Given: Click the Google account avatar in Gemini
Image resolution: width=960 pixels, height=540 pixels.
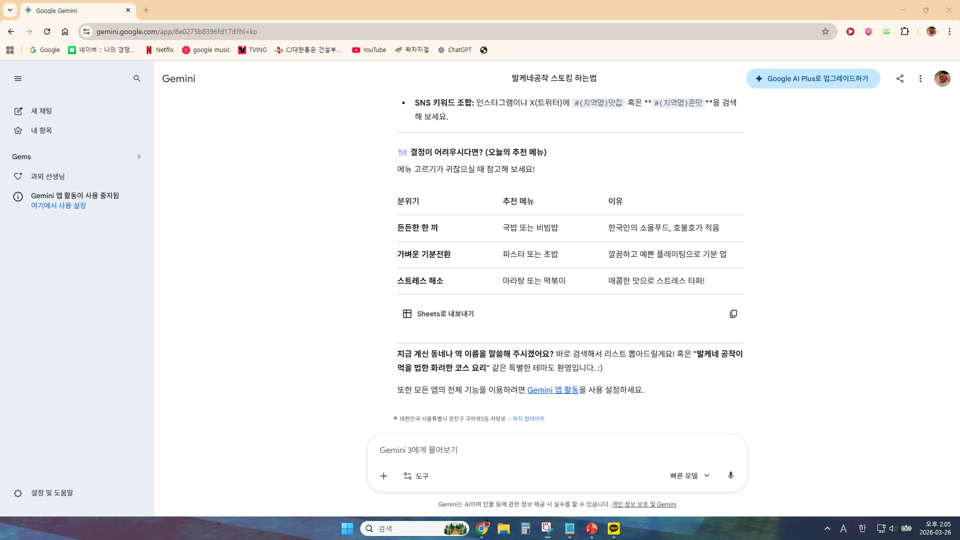Looking at the screenshot, I should pos(942,78).
